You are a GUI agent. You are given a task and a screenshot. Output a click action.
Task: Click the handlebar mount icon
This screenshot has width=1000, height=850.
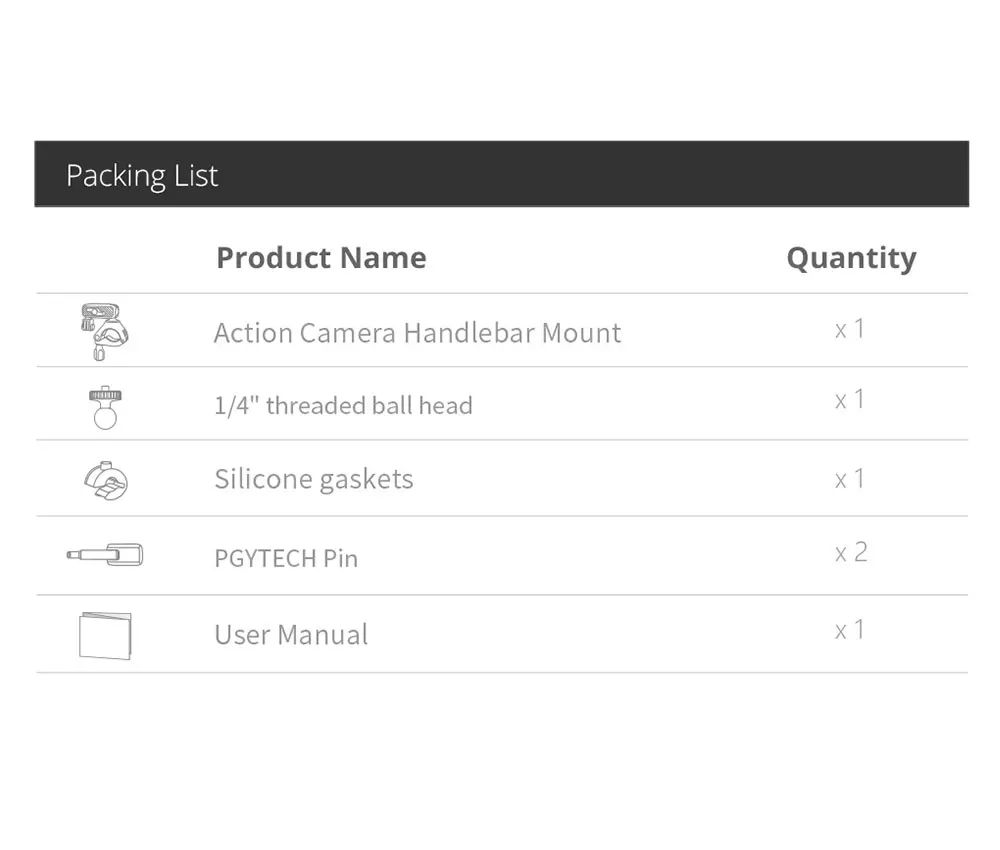point(105,332)
